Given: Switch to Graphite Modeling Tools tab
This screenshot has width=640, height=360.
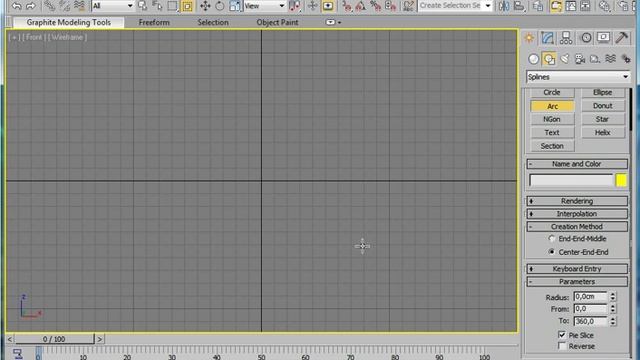Looking at the screenshot, I should click(x=69, y=22).
